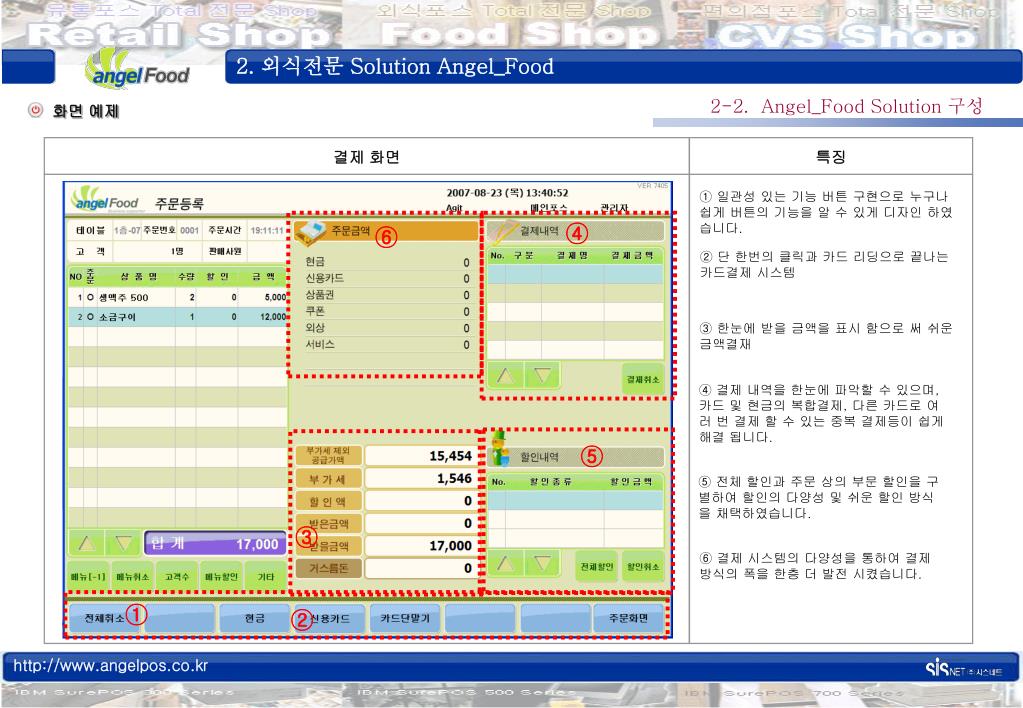The height and width of the screenshot is (708, 1023).
Task: Click the red power icon beside 화면 예제
Action: (36, 110)
